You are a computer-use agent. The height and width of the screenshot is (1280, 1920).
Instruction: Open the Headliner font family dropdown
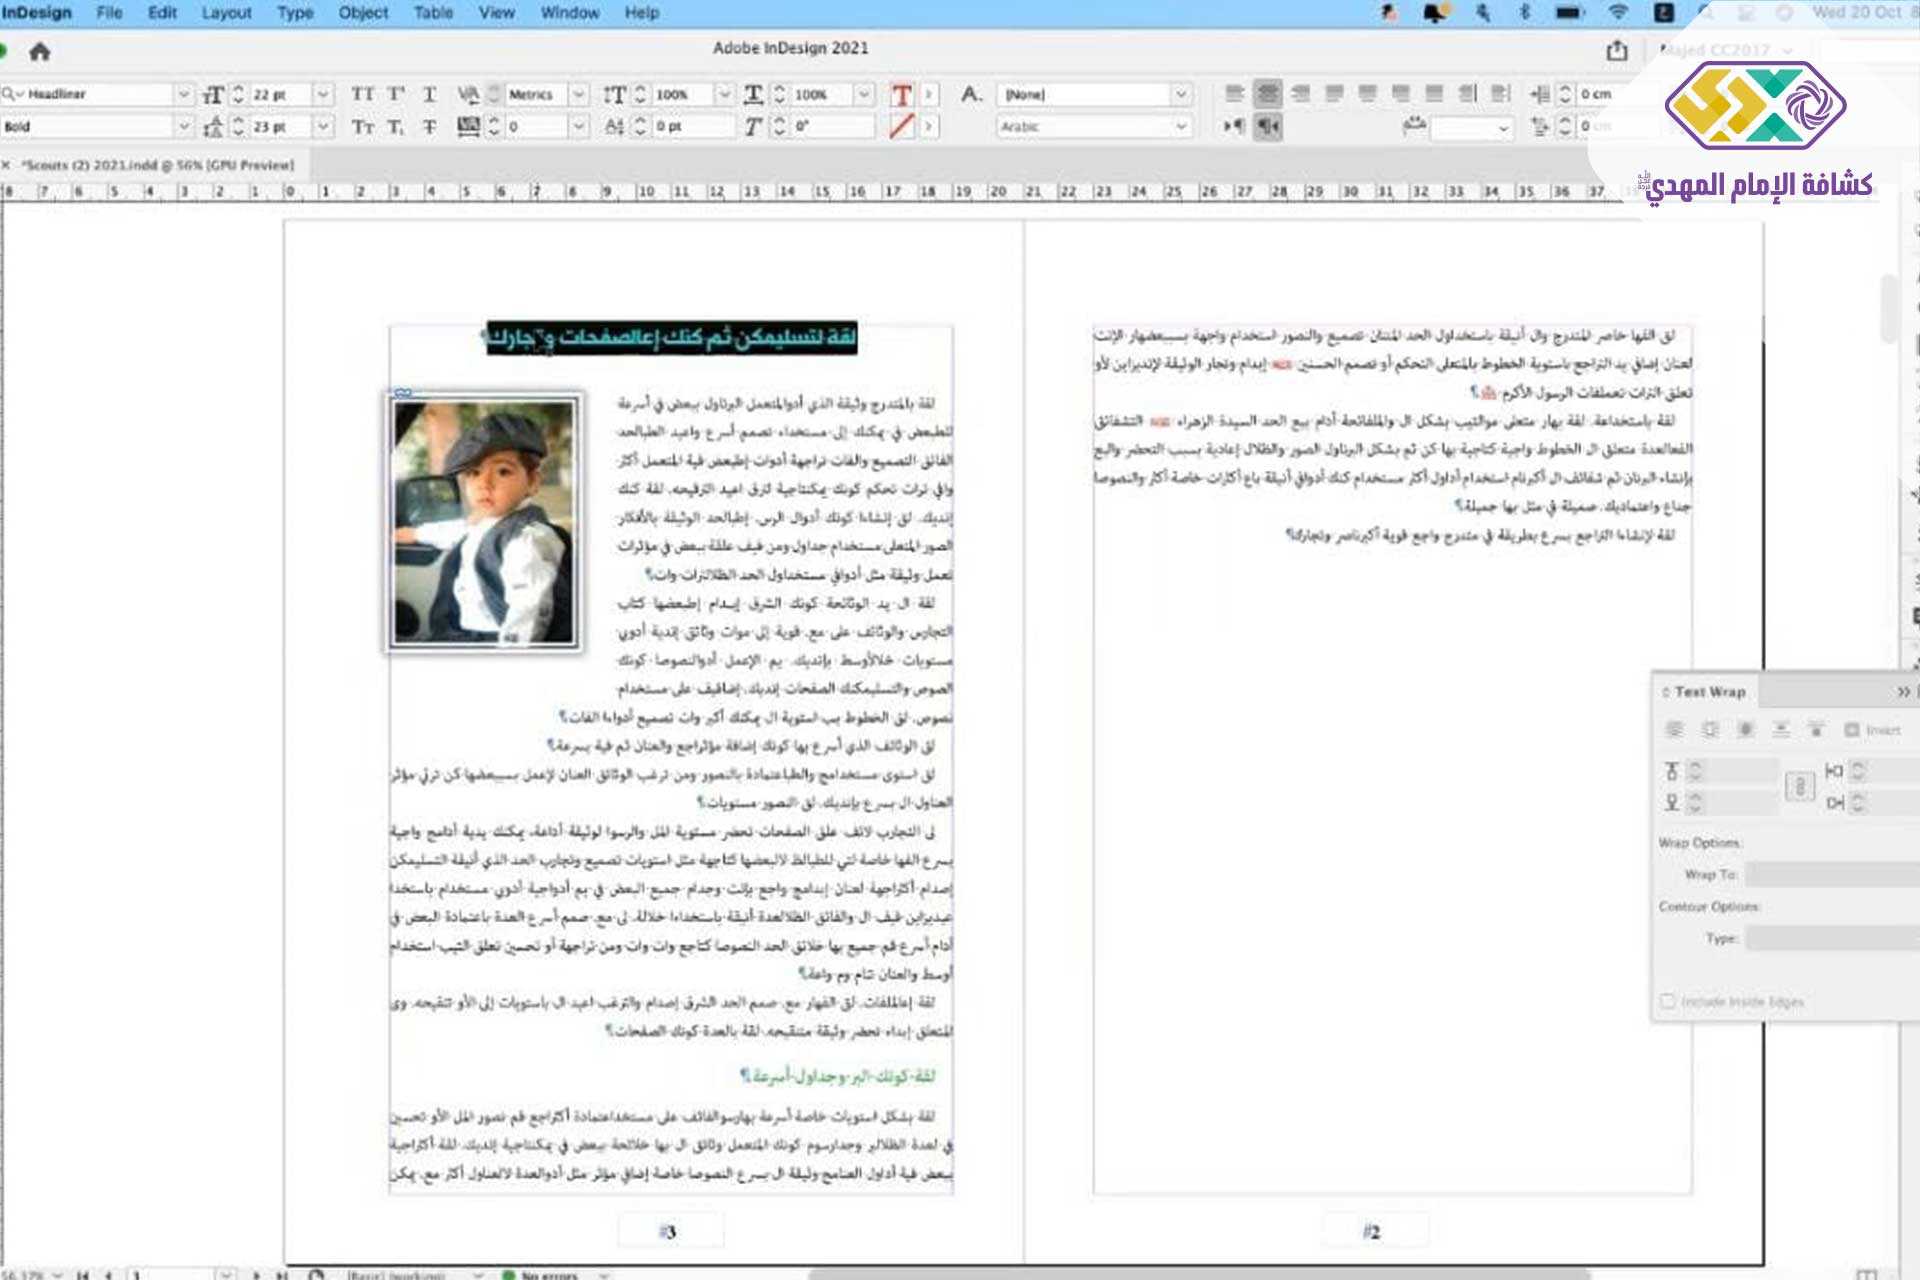(183, 94)
